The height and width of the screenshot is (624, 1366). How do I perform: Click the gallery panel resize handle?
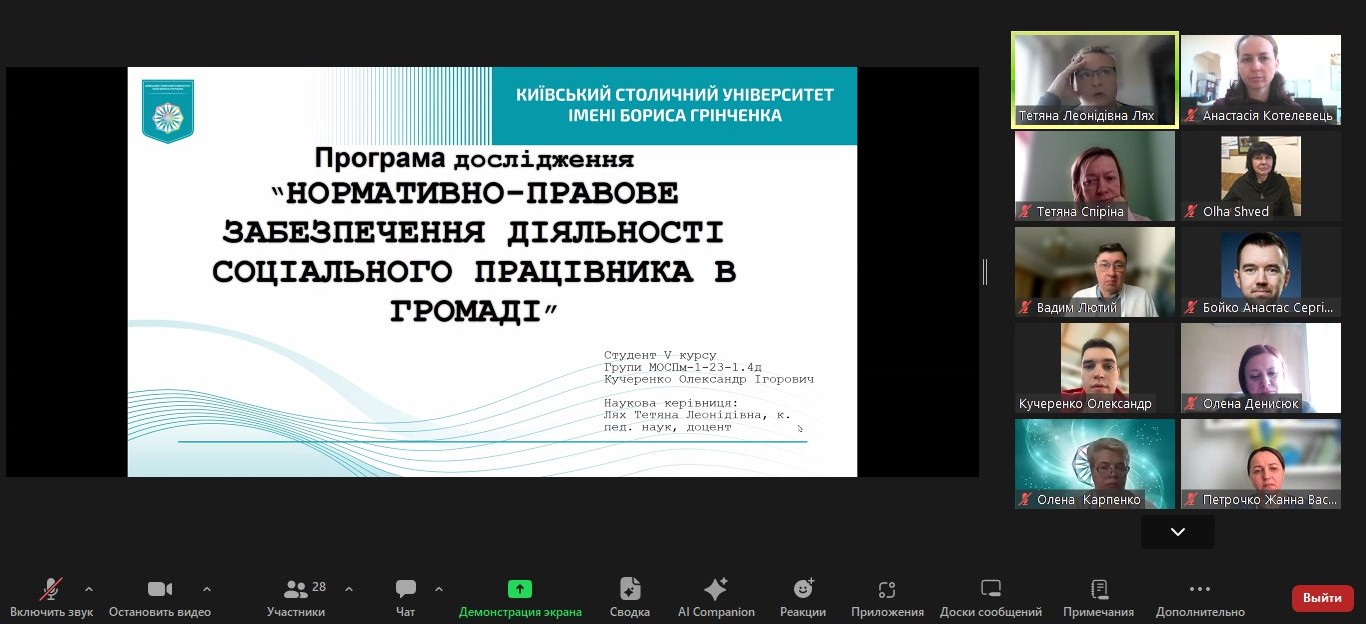click(x=985, y=272)
